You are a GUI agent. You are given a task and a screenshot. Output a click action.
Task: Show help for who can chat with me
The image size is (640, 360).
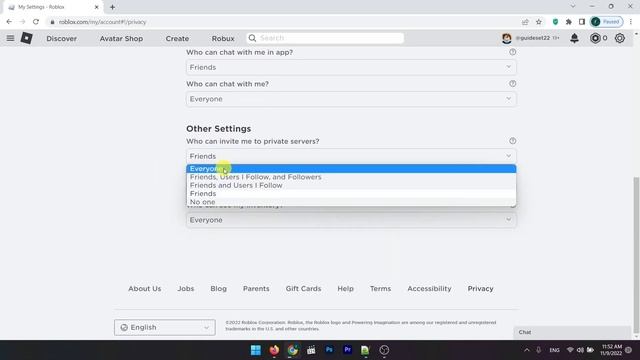pos(512,84)
